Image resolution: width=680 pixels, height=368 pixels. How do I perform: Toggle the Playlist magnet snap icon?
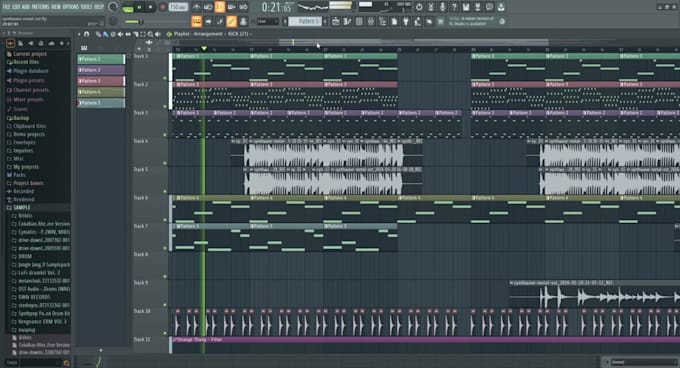point(86,34)
